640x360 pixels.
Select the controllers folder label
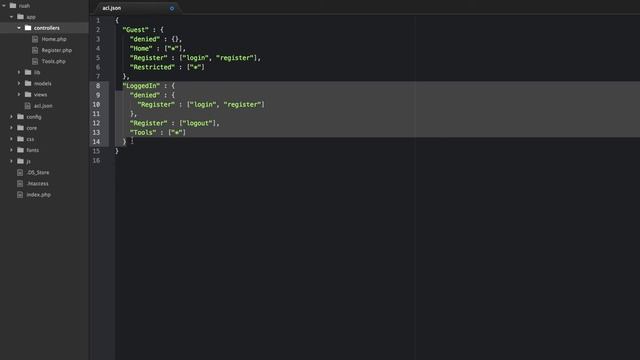coord(47,28)
